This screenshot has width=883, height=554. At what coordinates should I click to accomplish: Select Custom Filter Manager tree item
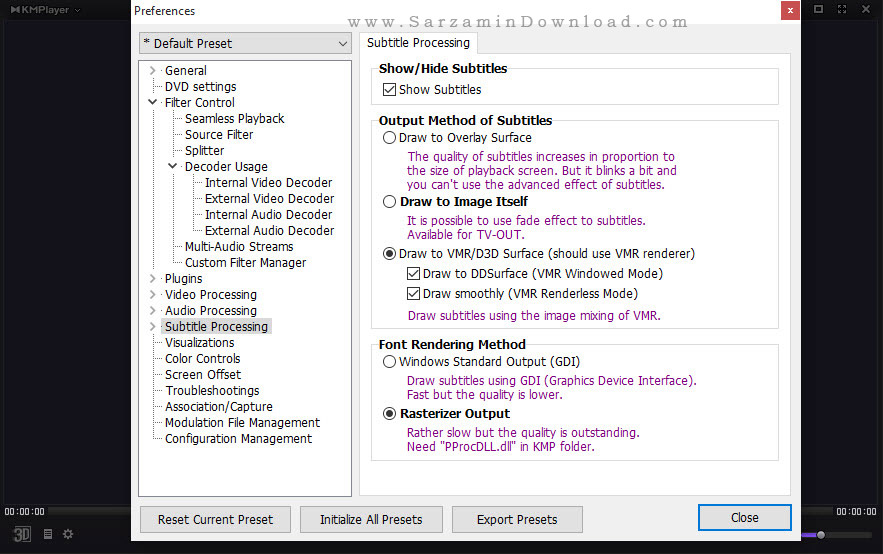pos(246,263)
